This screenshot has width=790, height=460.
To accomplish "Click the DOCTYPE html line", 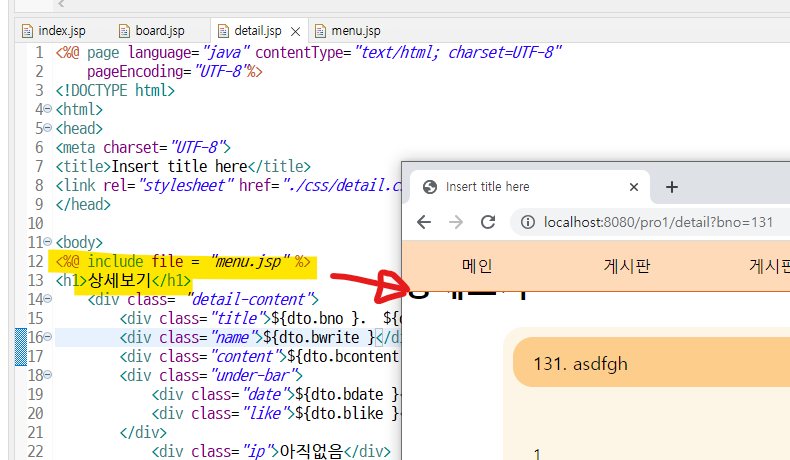I will click(x=115, y=90).
